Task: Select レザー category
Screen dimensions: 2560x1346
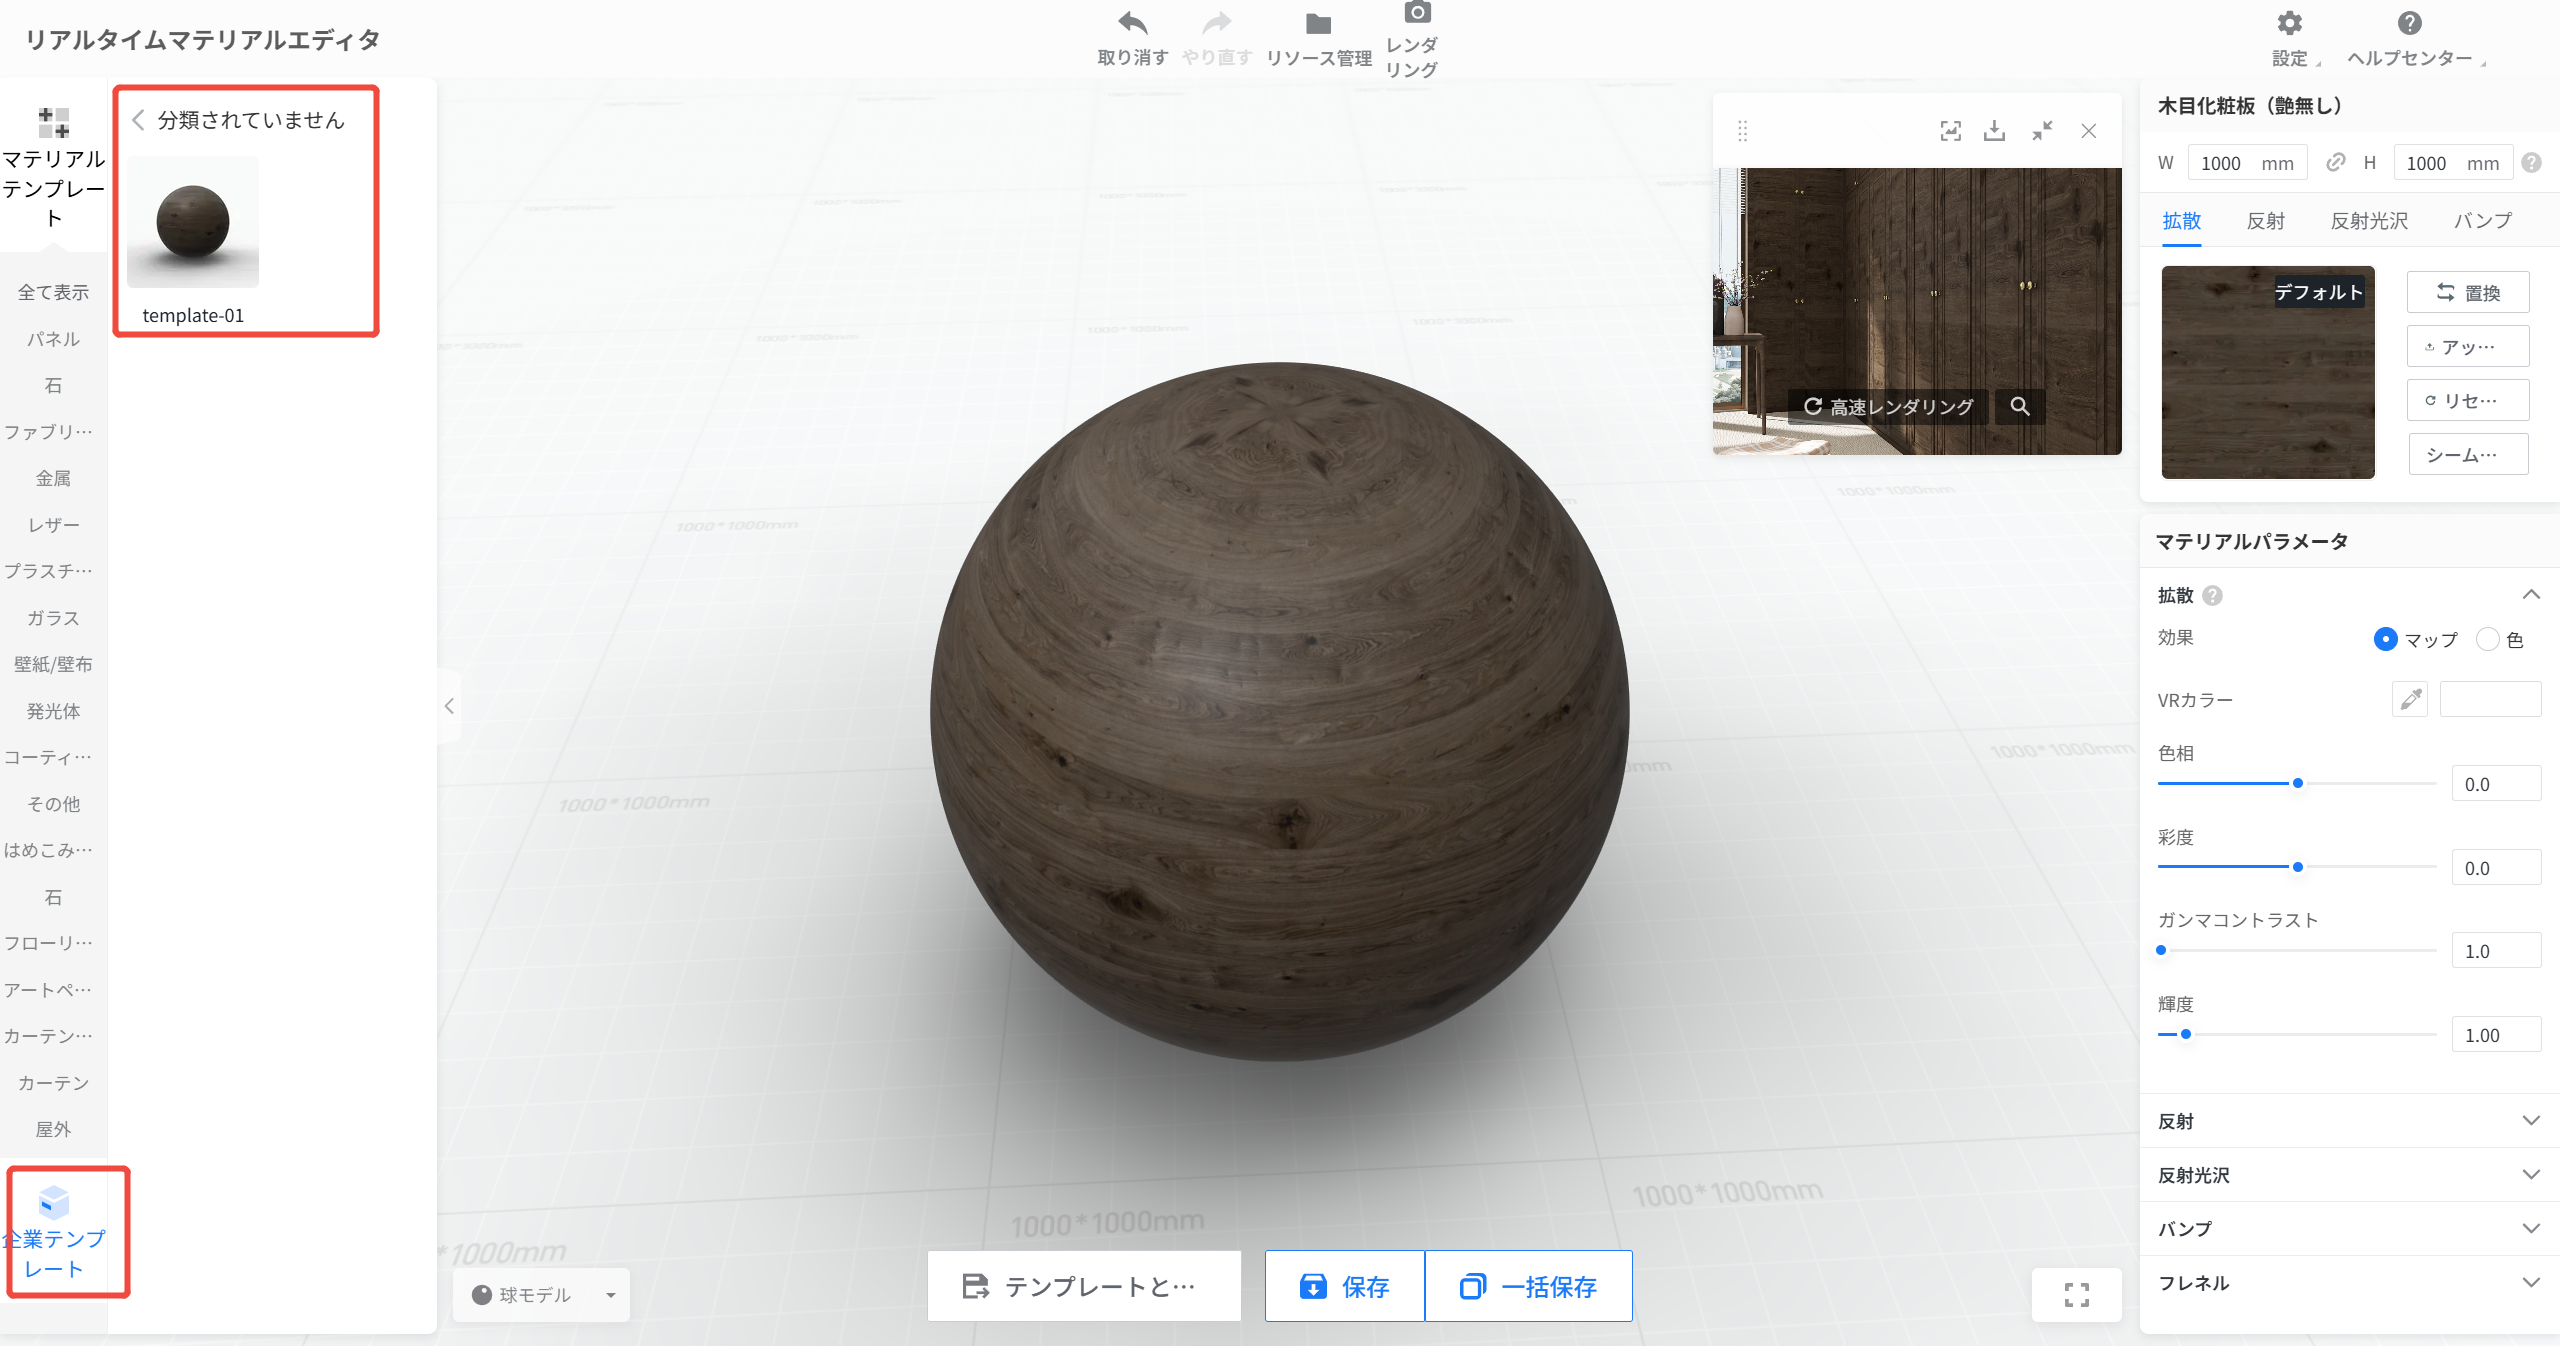Action: 54,525
